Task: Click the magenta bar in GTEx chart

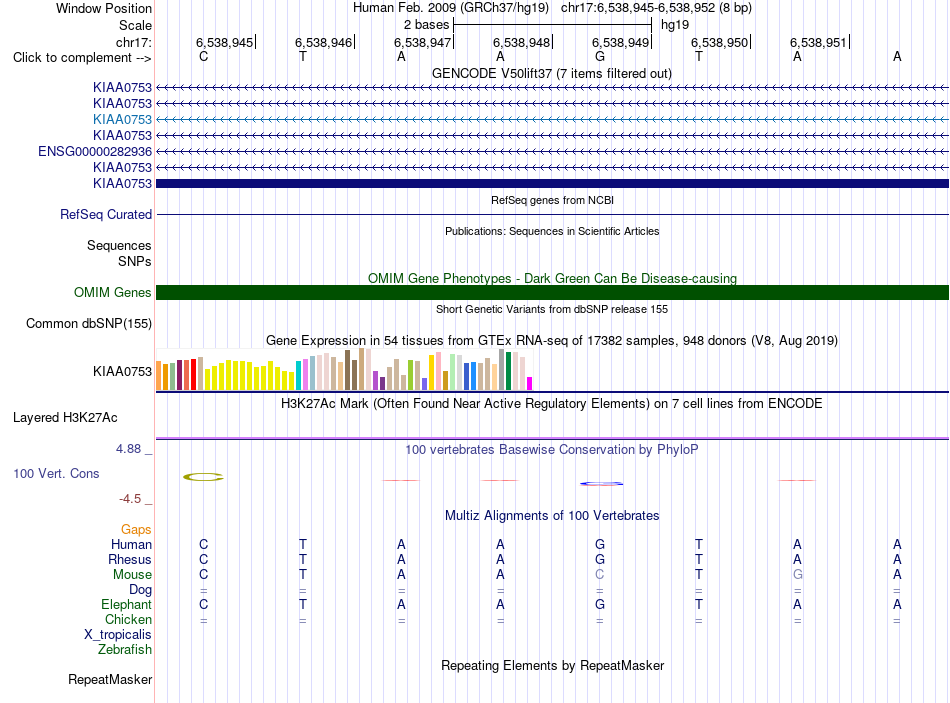Action: (x=530, y=384)
